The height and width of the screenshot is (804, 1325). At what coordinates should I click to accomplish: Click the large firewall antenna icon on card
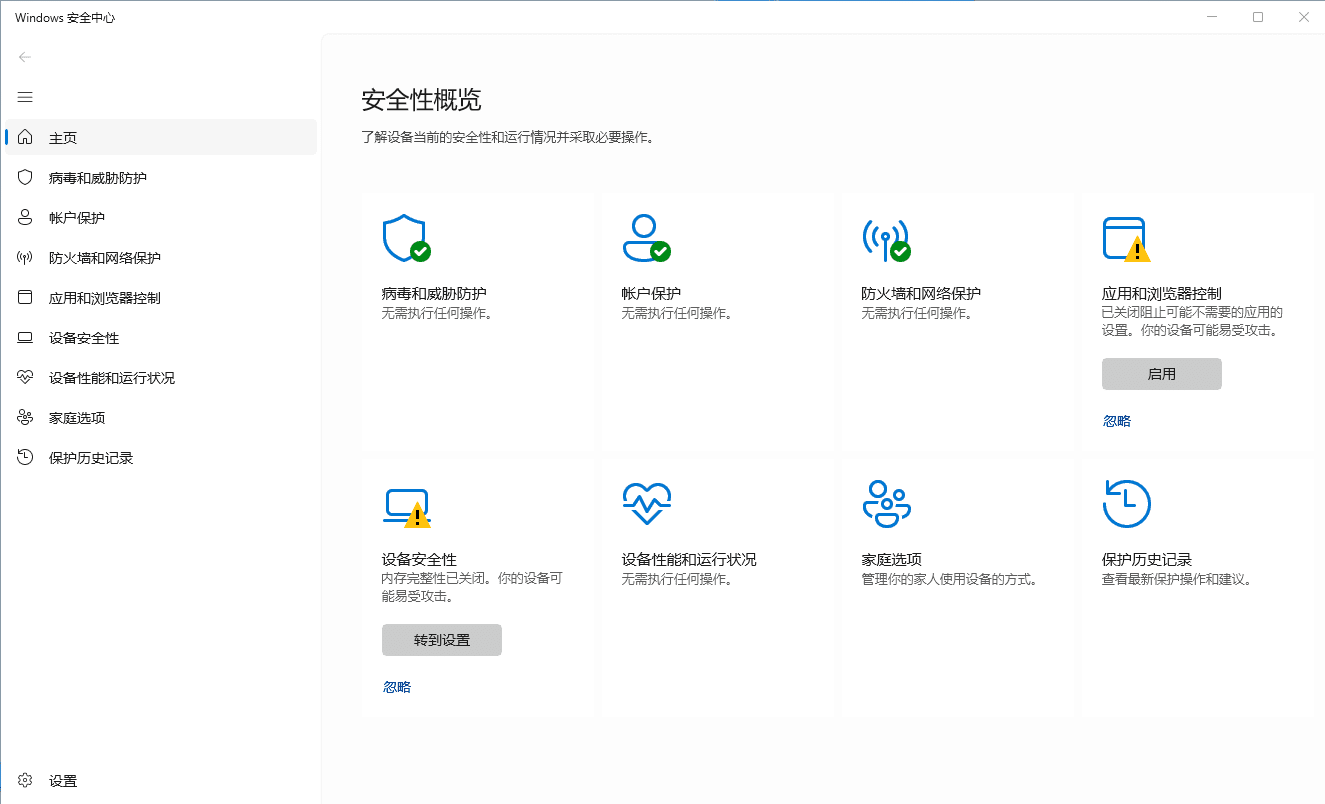click(x=886, y=238)
